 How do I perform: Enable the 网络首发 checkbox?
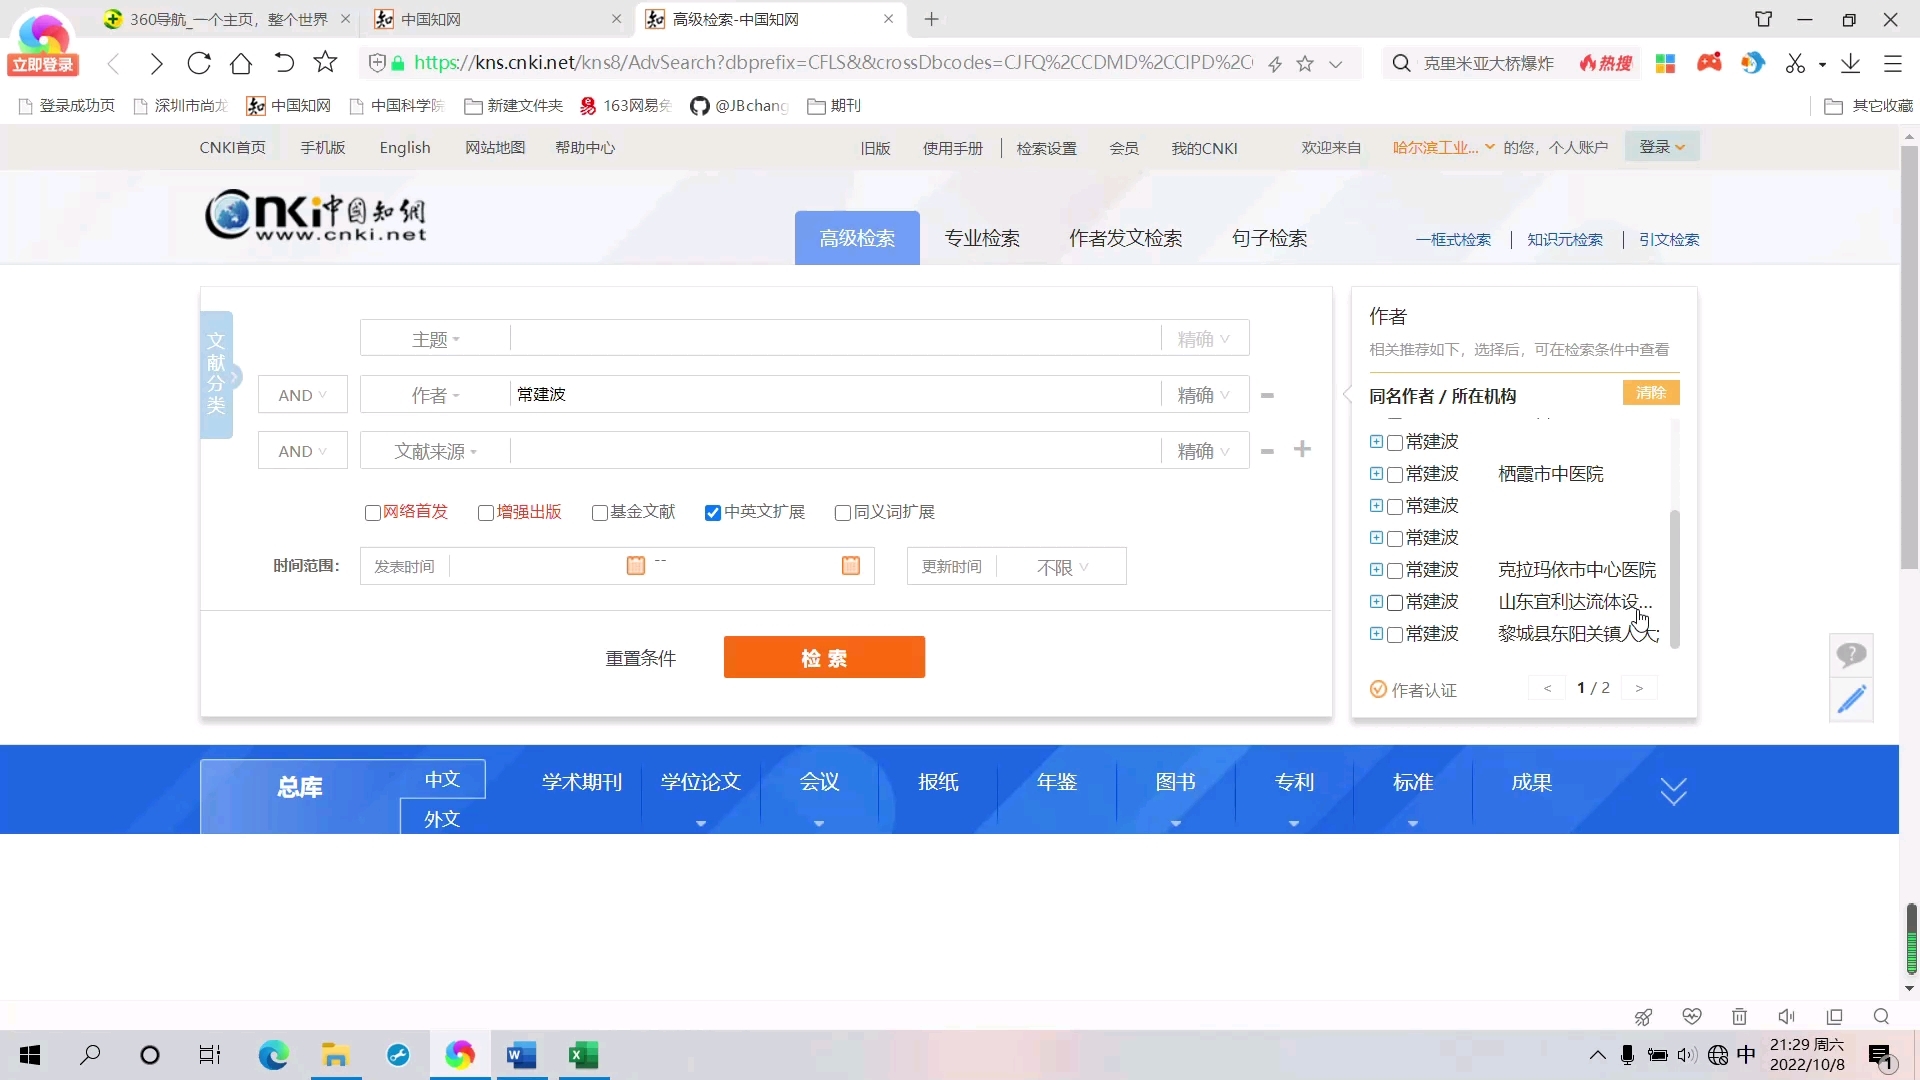pyautogui.click(x=373, y=513)
